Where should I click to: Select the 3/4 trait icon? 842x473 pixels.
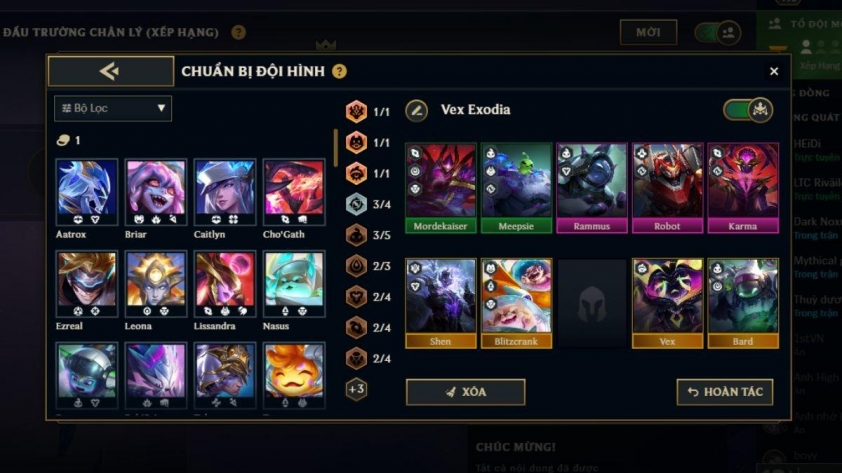click(356, 204)
